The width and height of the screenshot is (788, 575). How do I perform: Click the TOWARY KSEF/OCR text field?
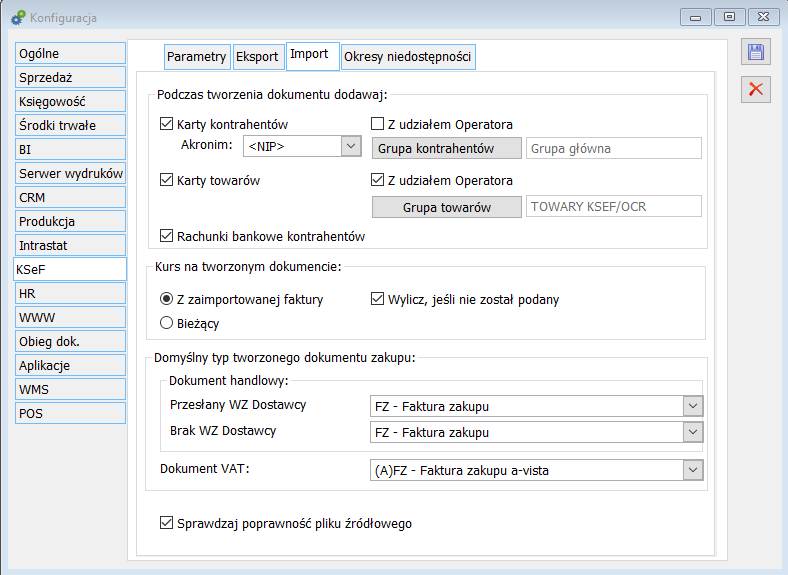pos(614,206)
